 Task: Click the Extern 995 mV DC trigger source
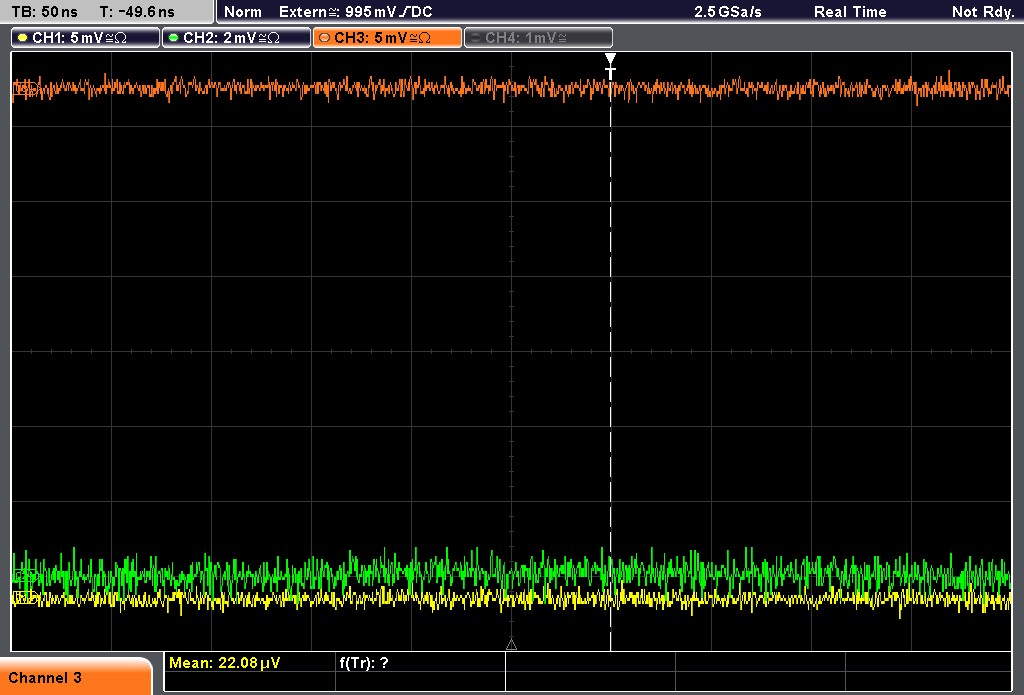pos(356,12)
